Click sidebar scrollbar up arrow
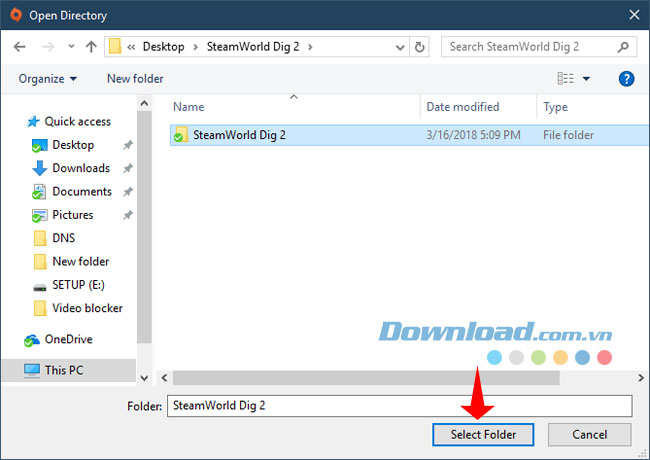 click(144, 103)
